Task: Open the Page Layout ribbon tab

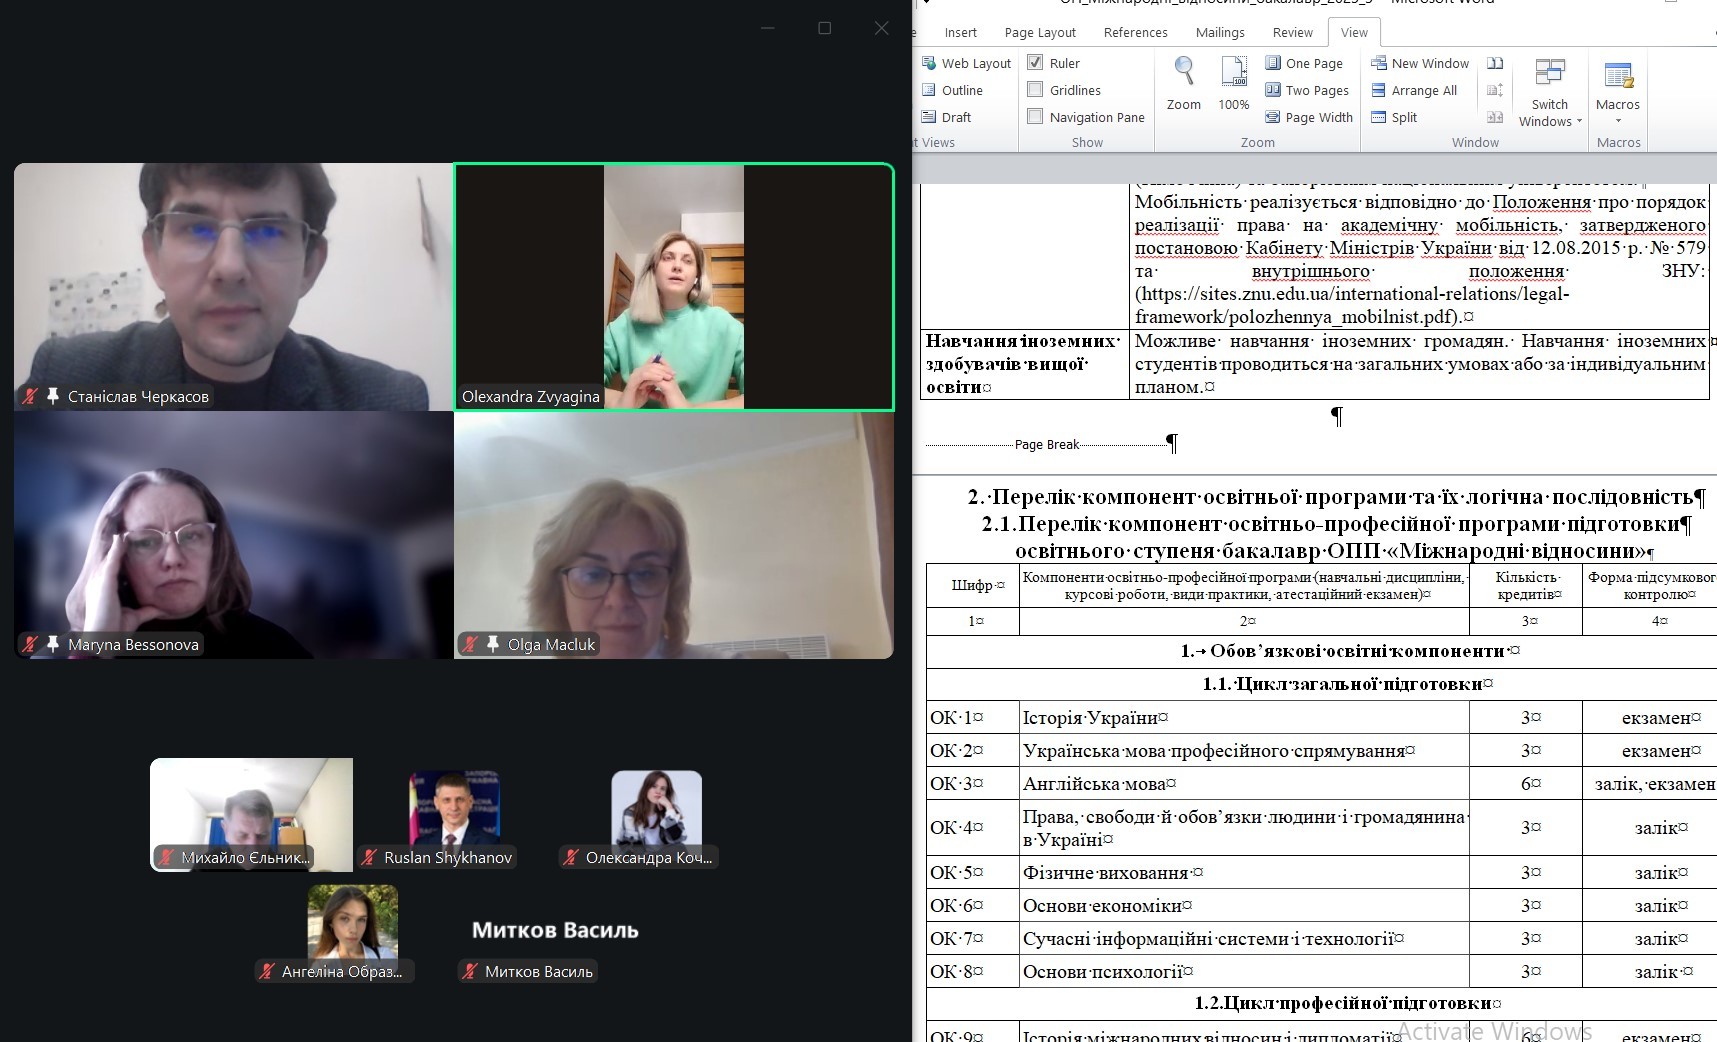Action: tap(1040, 32)
